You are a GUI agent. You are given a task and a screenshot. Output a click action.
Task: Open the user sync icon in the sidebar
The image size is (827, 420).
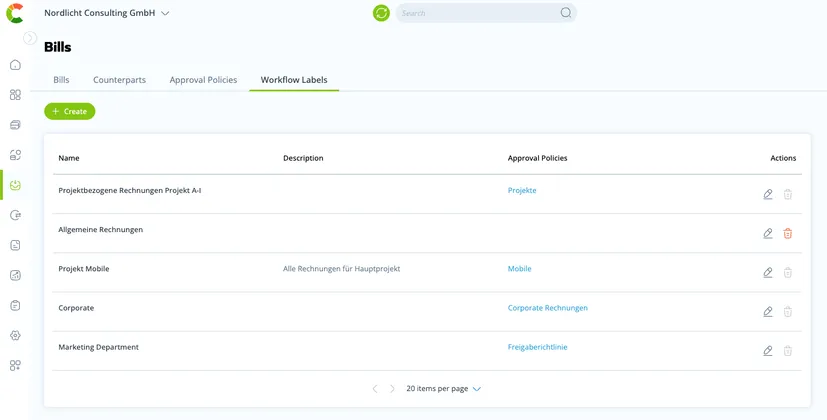point(15,155)
